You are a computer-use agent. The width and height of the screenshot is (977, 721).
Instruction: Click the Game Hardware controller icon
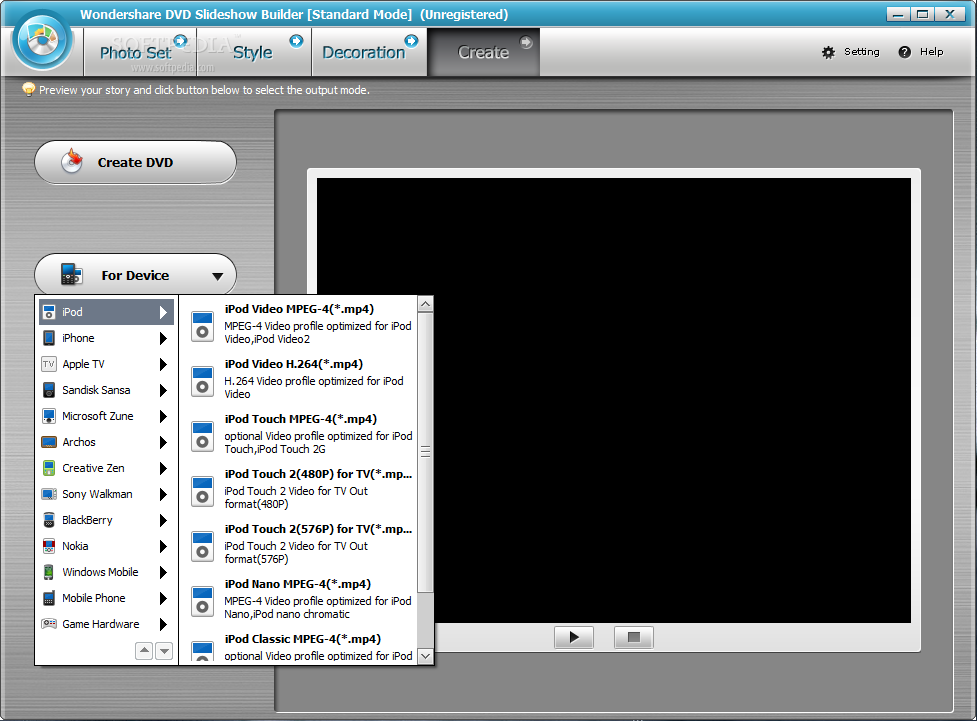pos(49,624)
